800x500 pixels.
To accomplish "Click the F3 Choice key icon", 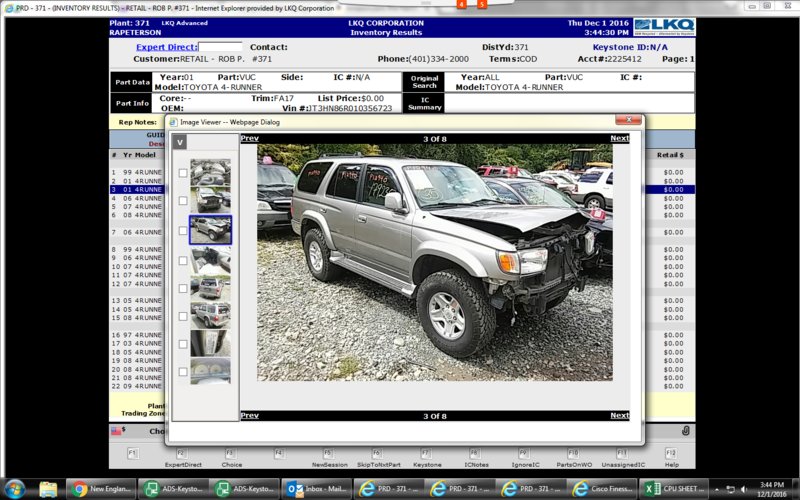I will 231,453.
